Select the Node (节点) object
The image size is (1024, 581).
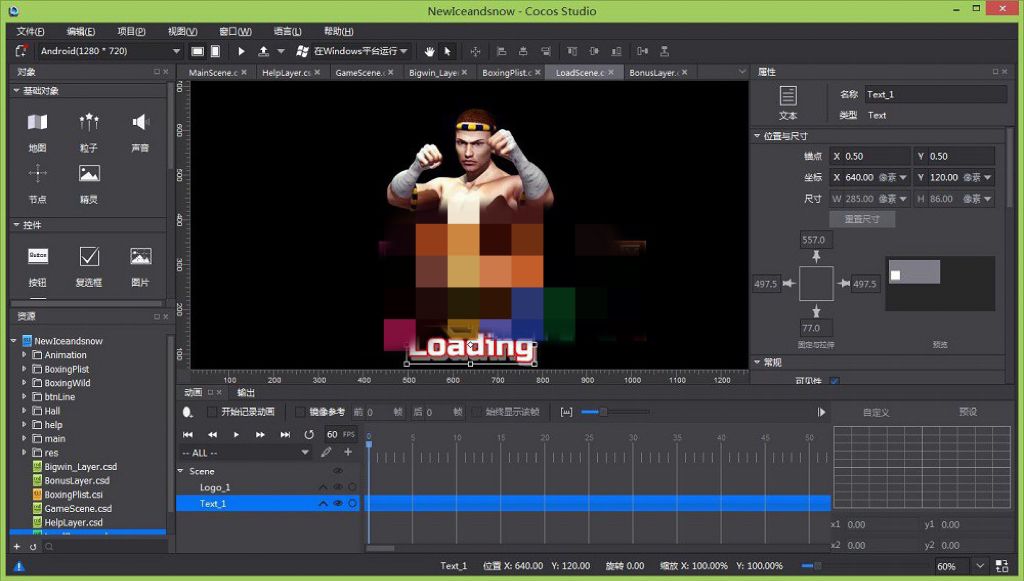point(37,184)
